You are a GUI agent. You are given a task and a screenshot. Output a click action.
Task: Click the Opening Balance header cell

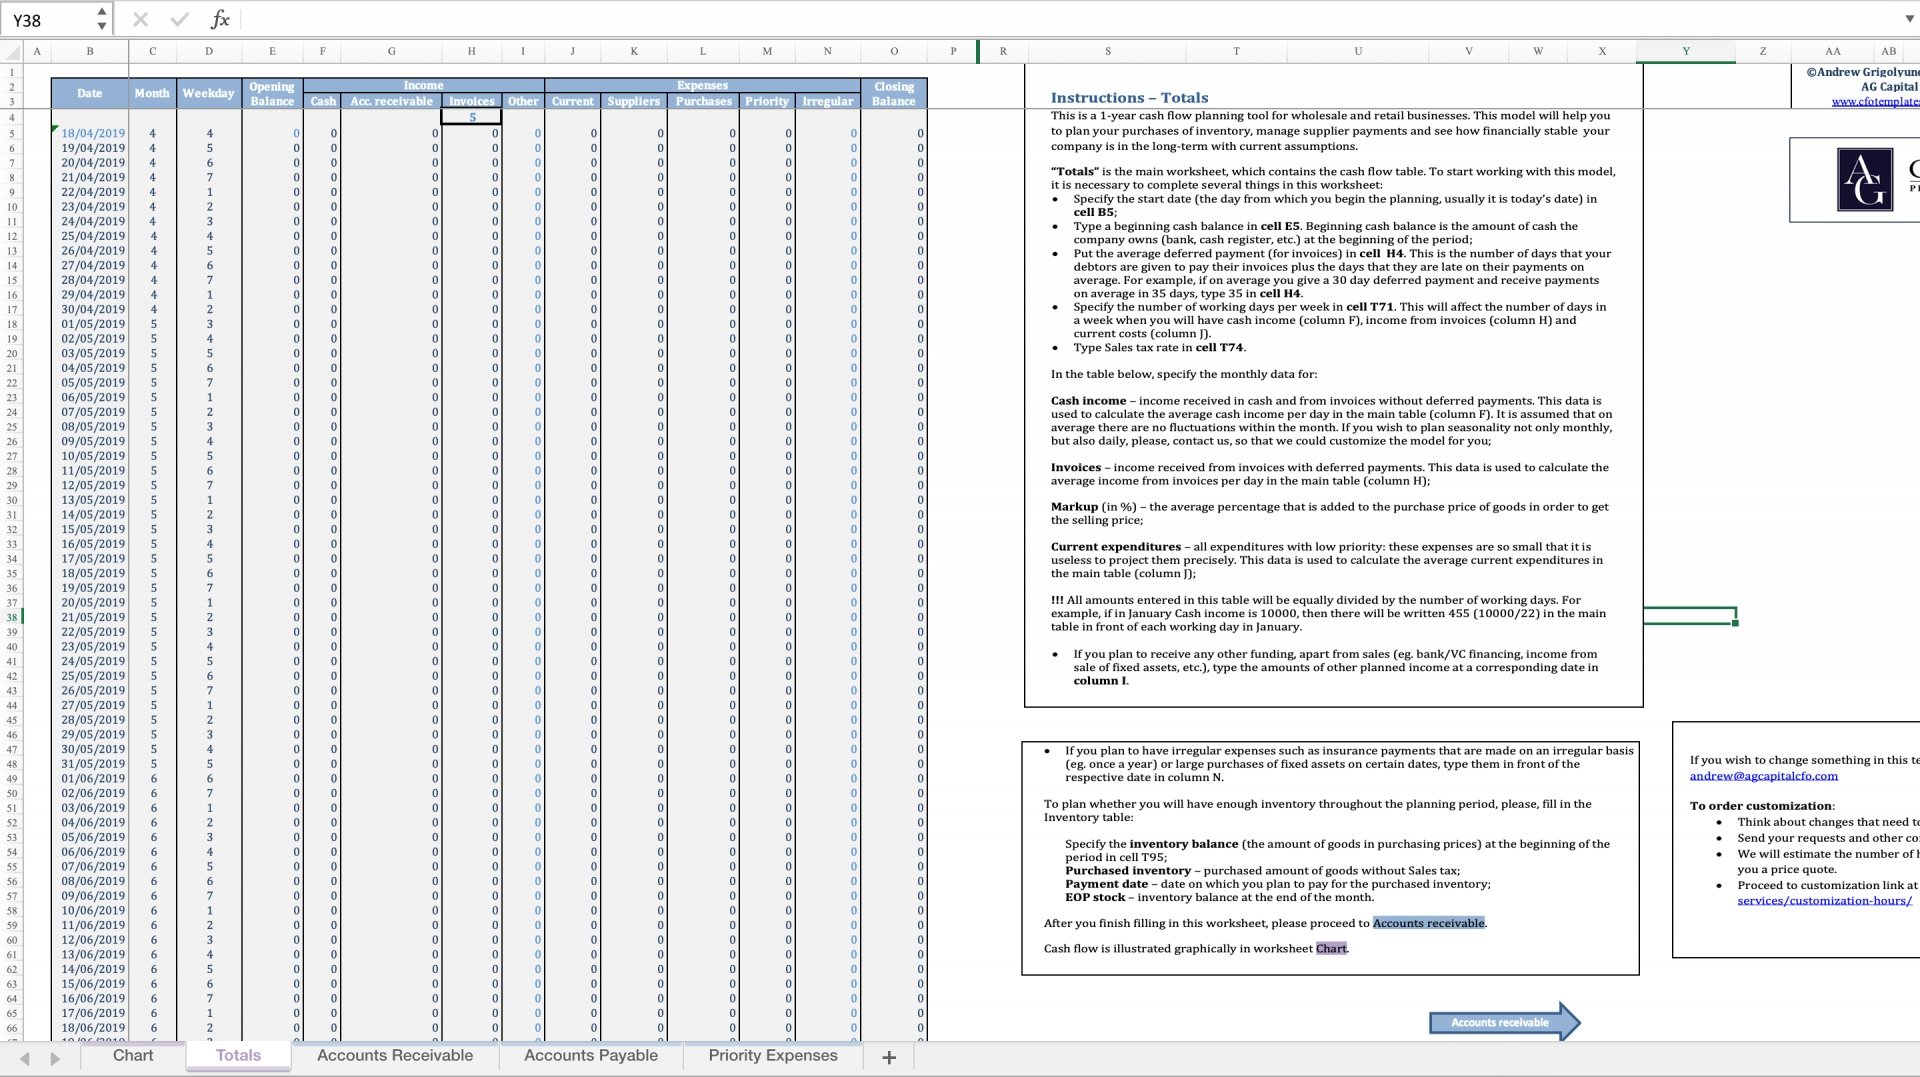point(272,94)
